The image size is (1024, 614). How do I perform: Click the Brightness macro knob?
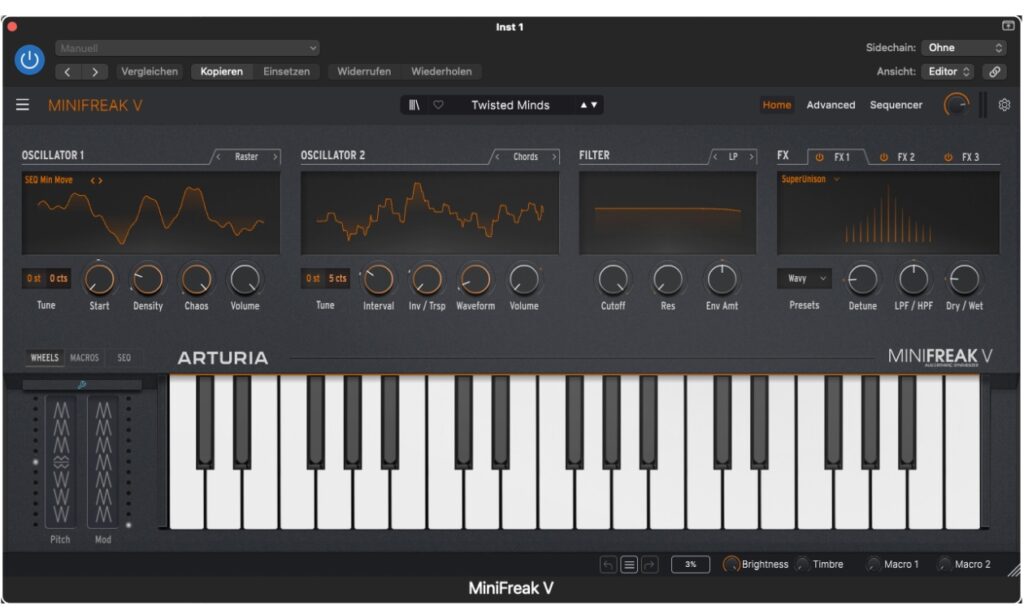[731, 564]
